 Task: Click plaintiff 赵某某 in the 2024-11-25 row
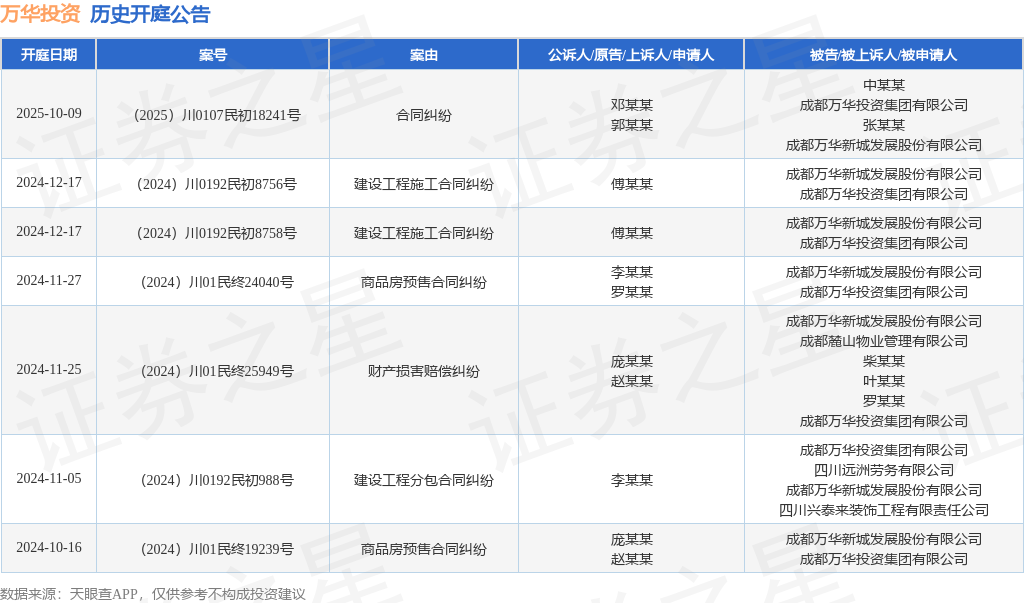point(632,381)
